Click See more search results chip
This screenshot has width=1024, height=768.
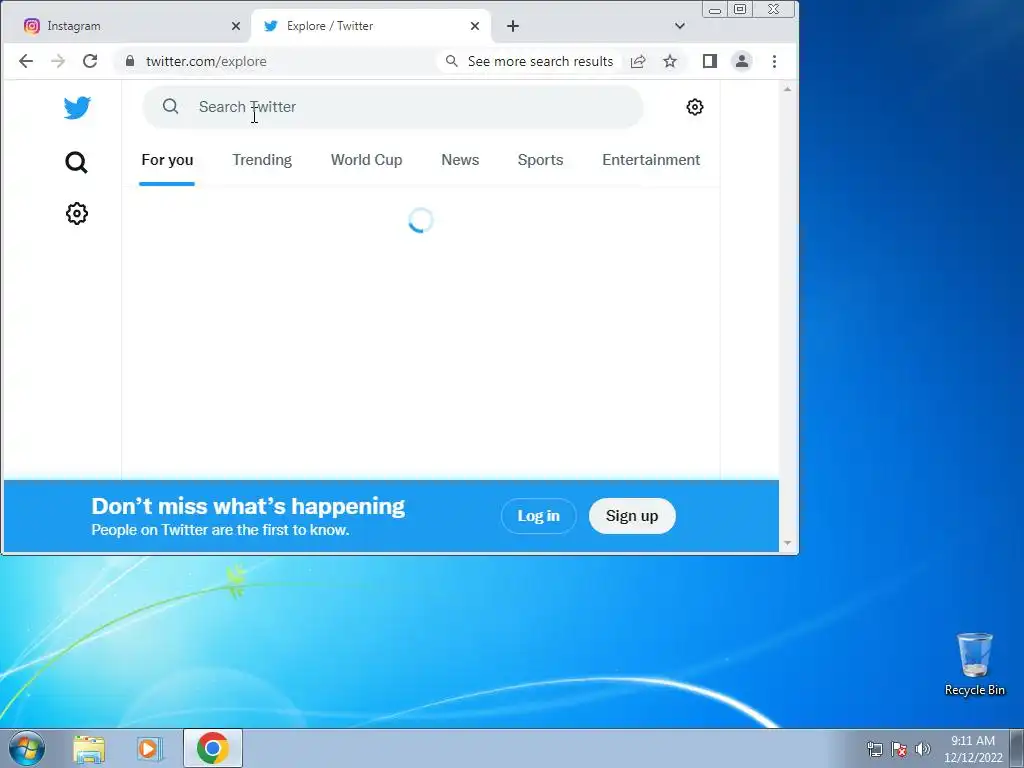[529, 61]
